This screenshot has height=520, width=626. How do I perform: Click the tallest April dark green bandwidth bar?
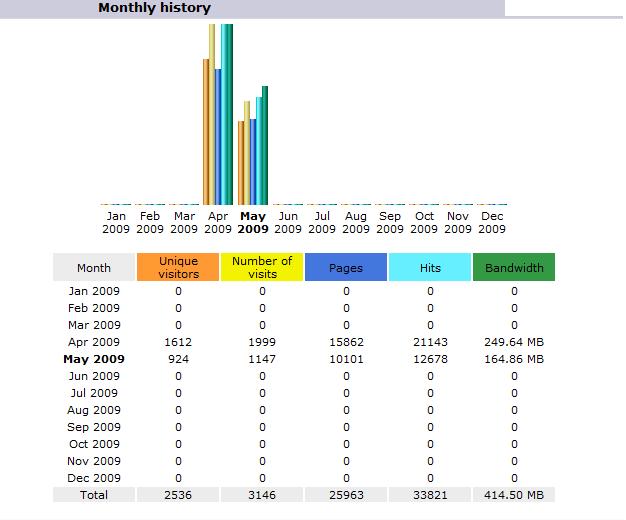coord(230,114)
